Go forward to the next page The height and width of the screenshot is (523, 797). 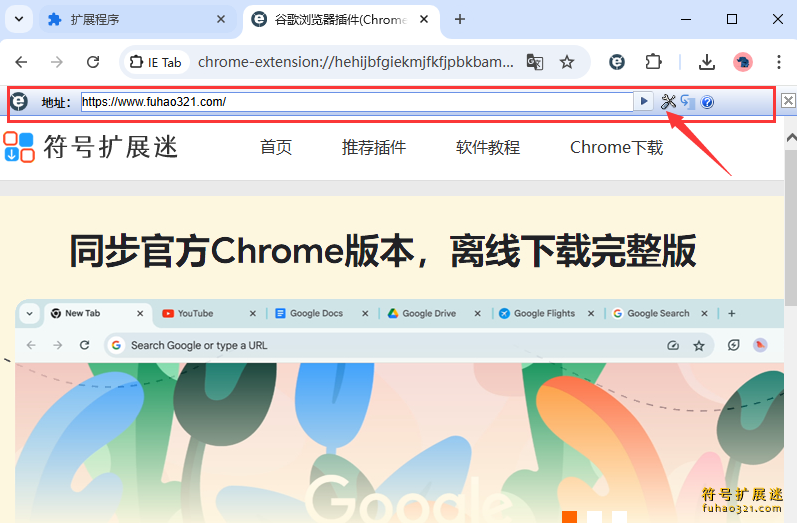(57, 62)
